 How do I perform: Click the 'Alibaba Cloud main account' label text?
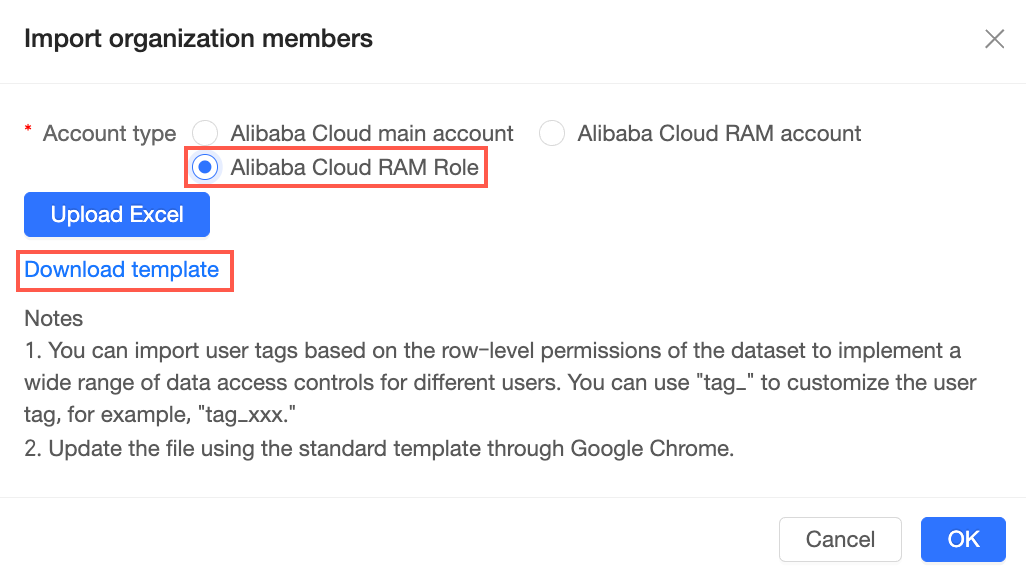coord(371,133)
